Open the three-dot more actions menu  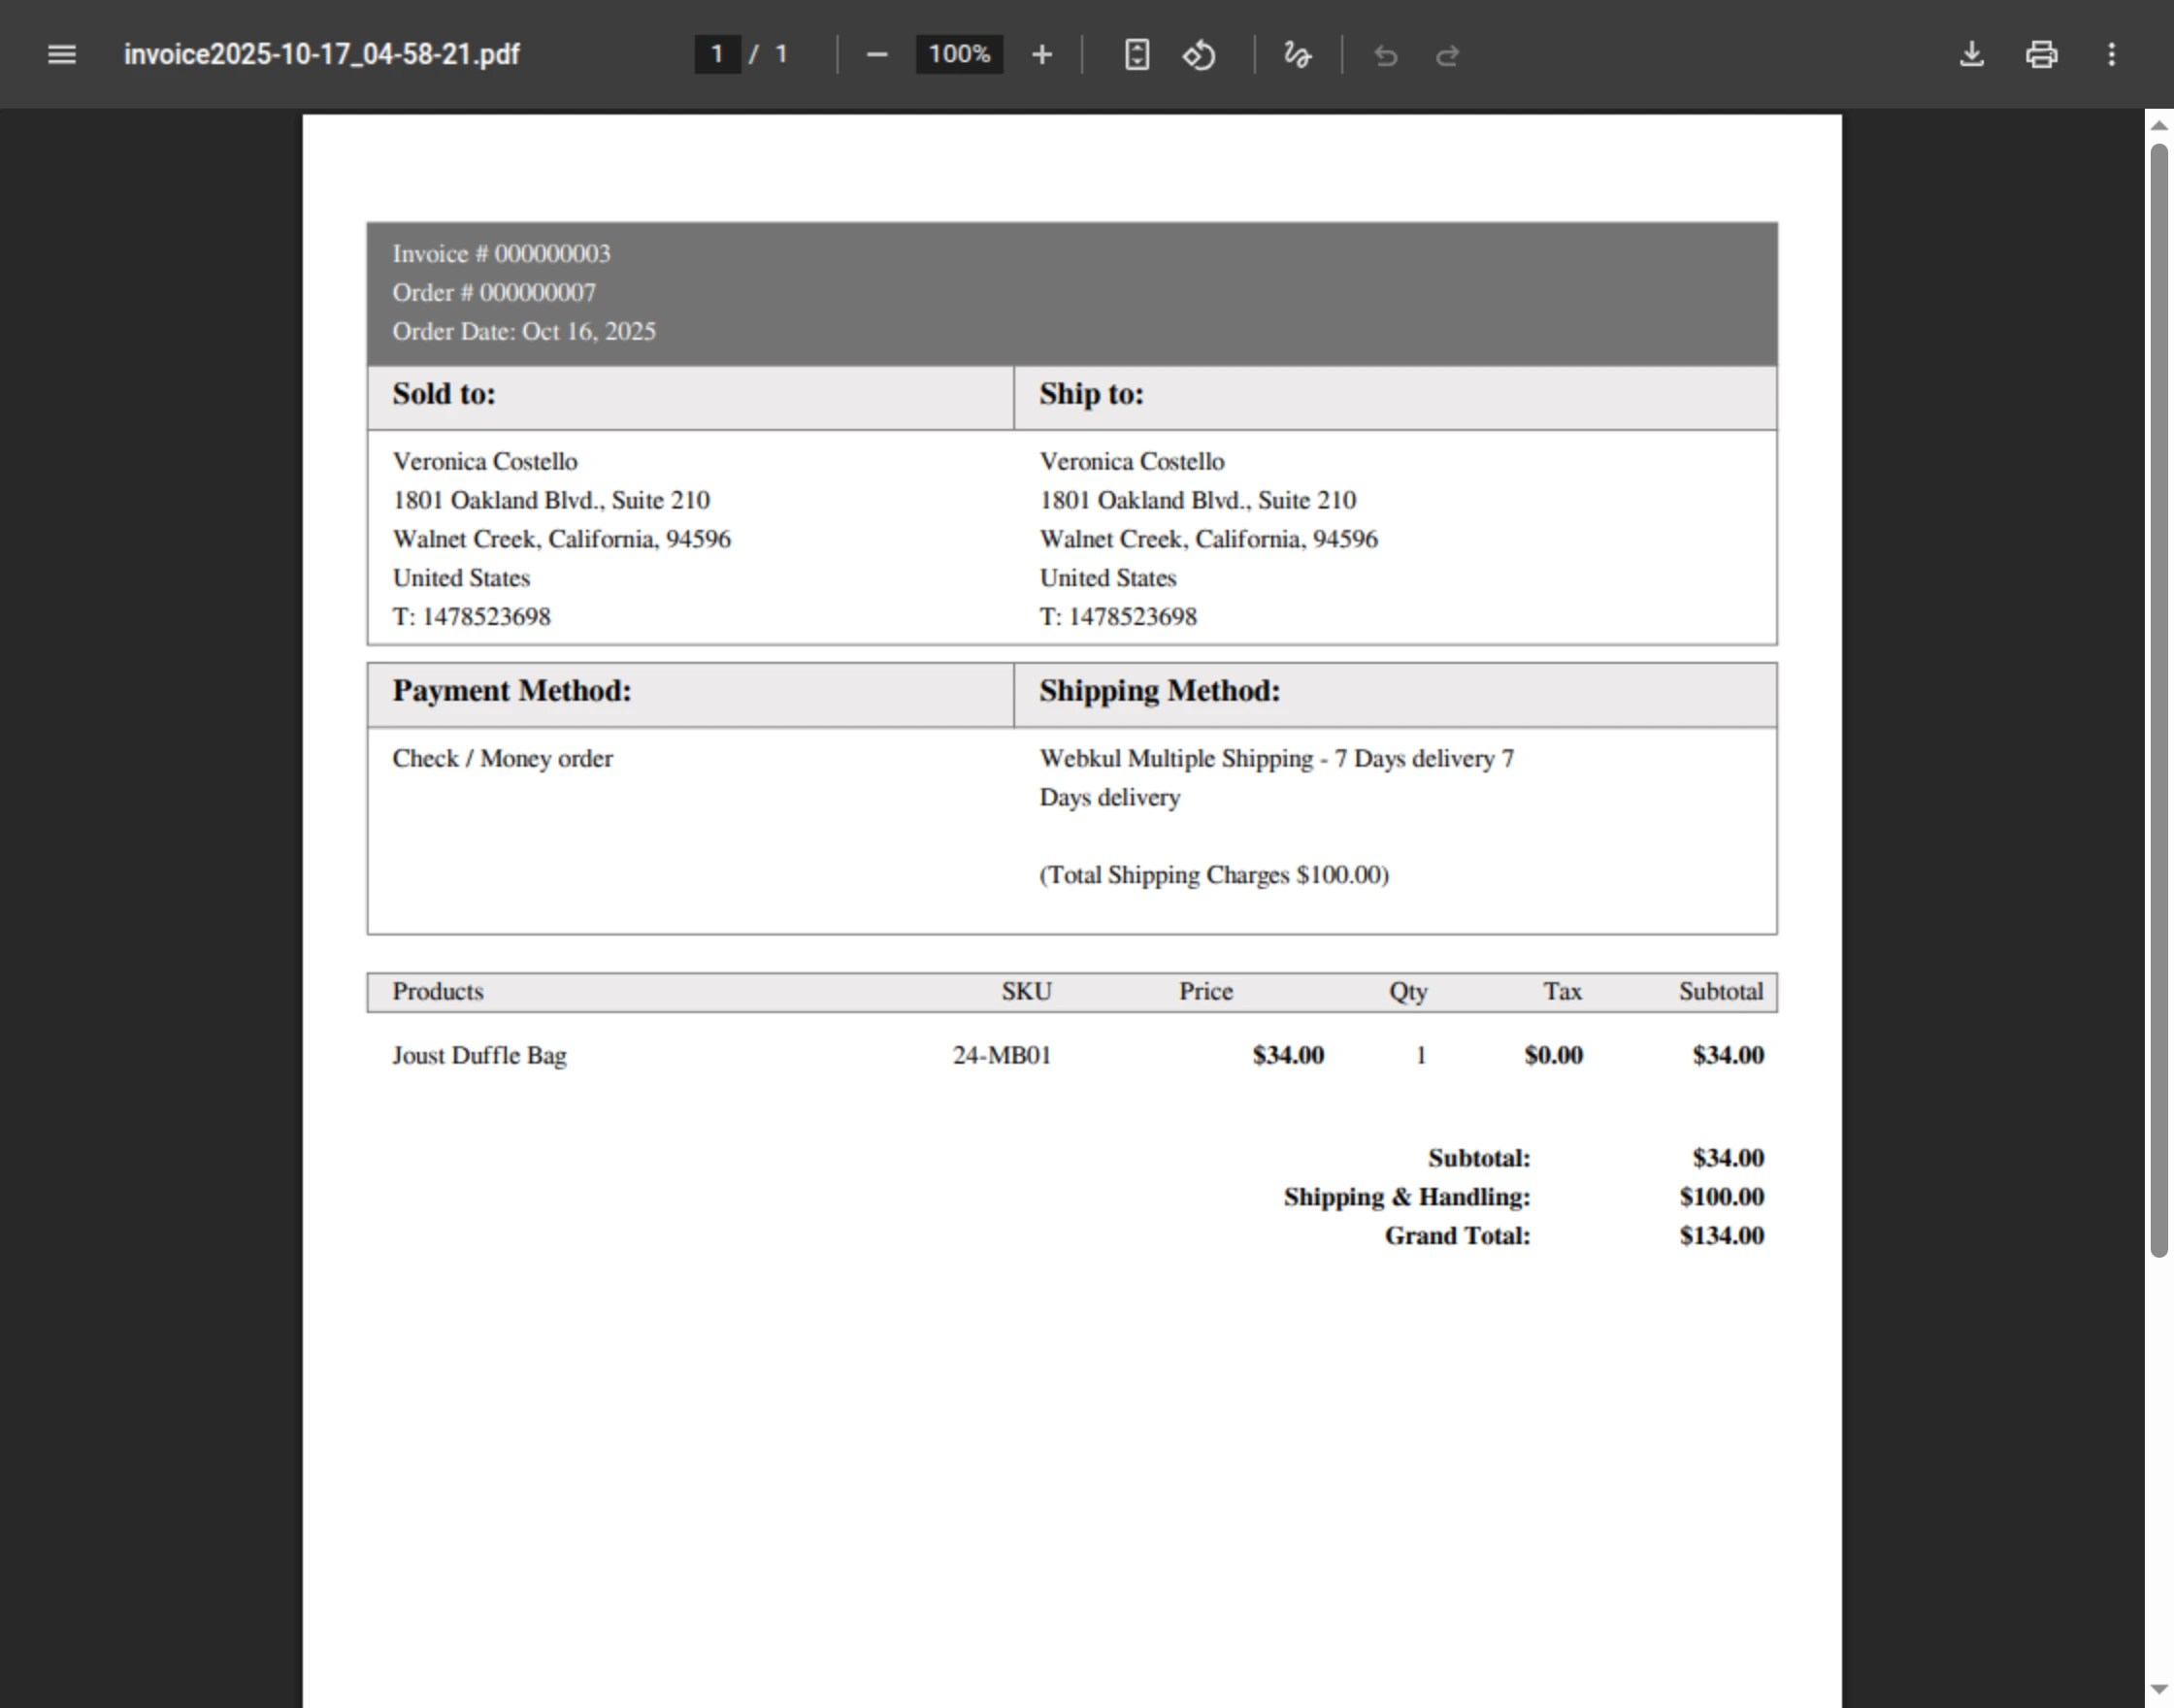click(2111, 54)
